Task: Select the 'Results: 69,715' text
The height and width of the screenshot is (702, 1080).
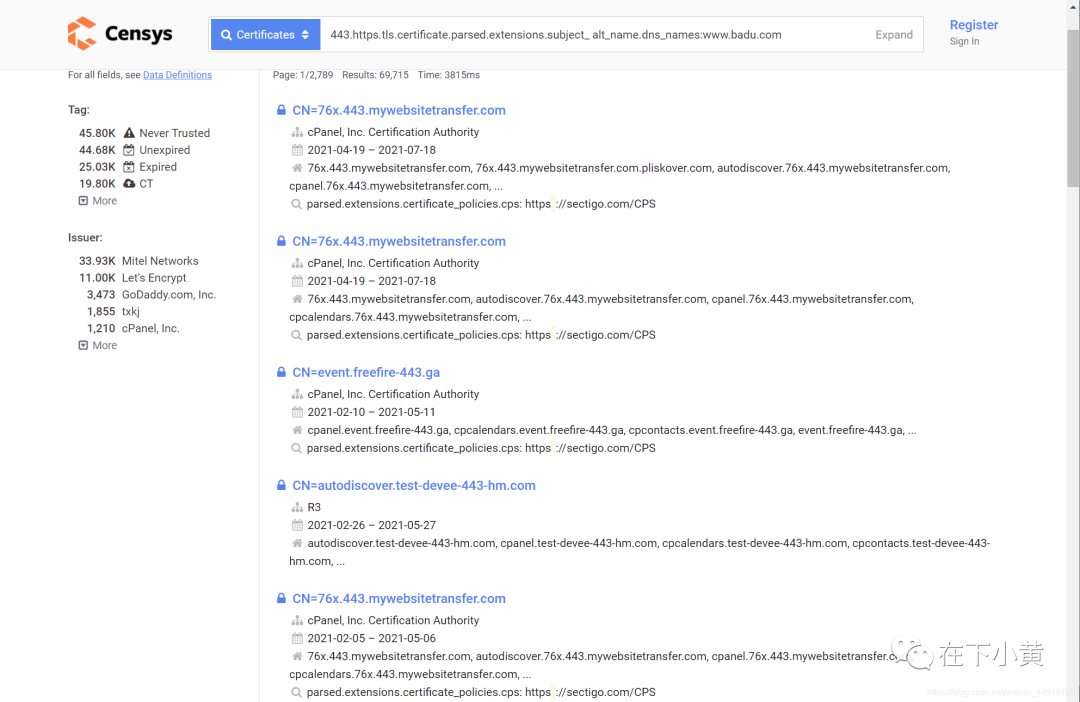Action: pyautogui.click(x=375, y=75)
